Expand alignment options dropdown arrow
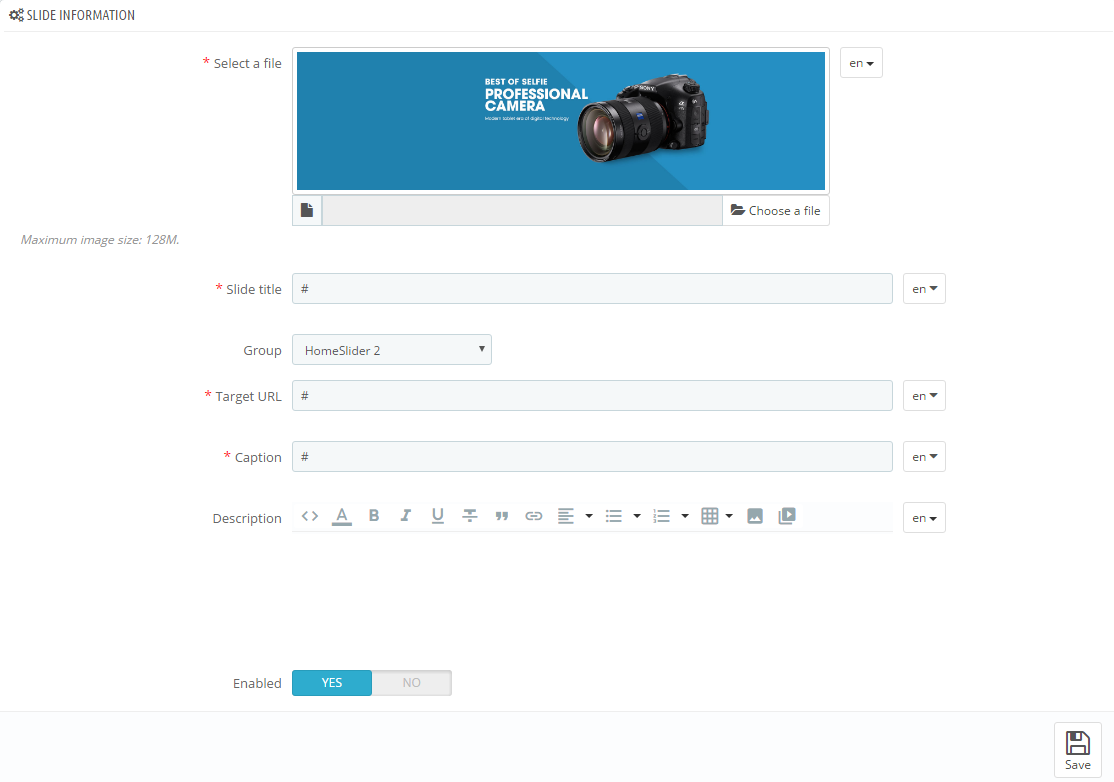The height and width of the screenshot is (782, 1114). click(589, 516)
